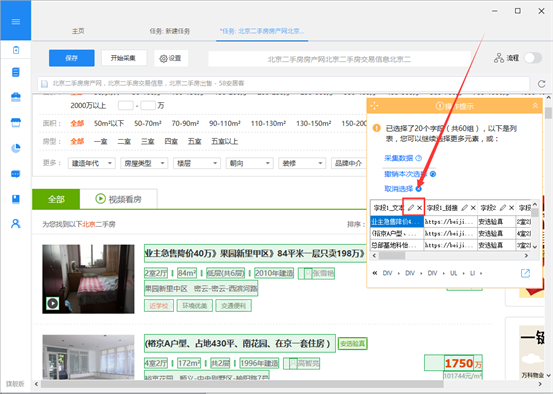Open the 房屋类型 dropdown
This screenshot has height=394, width=553.
pyautogui.click(x=144, y=163)
